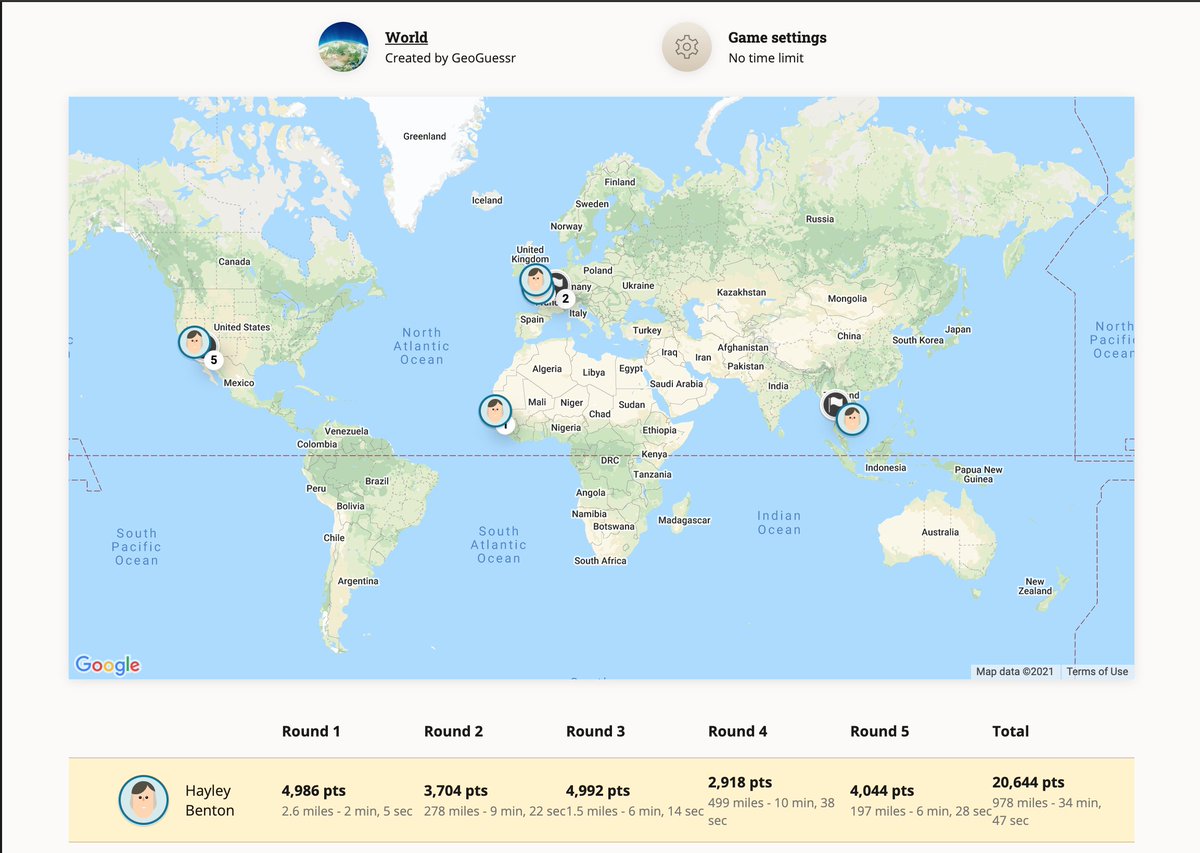
Task: Click the Hayley Benton player name
Action: tap(210, 800)
